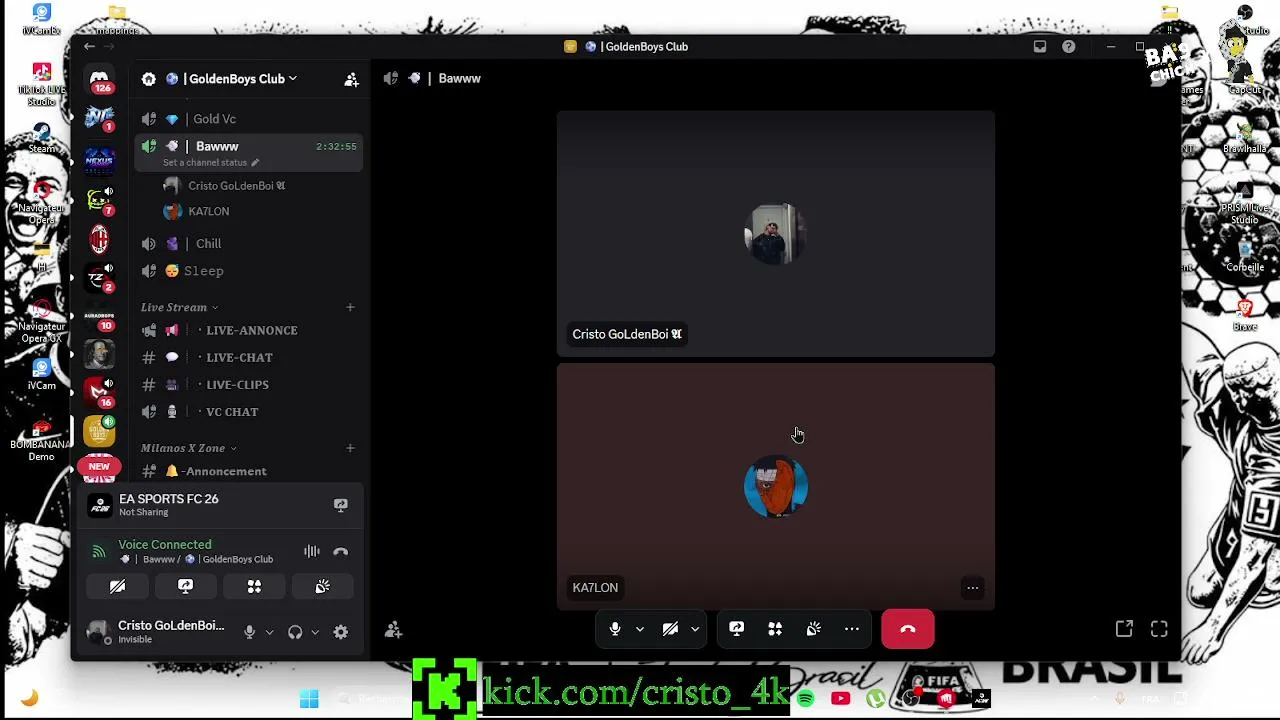Join the Chill voice channel
This screenshot has height=720, width=1280.
[x=249, y=244]
